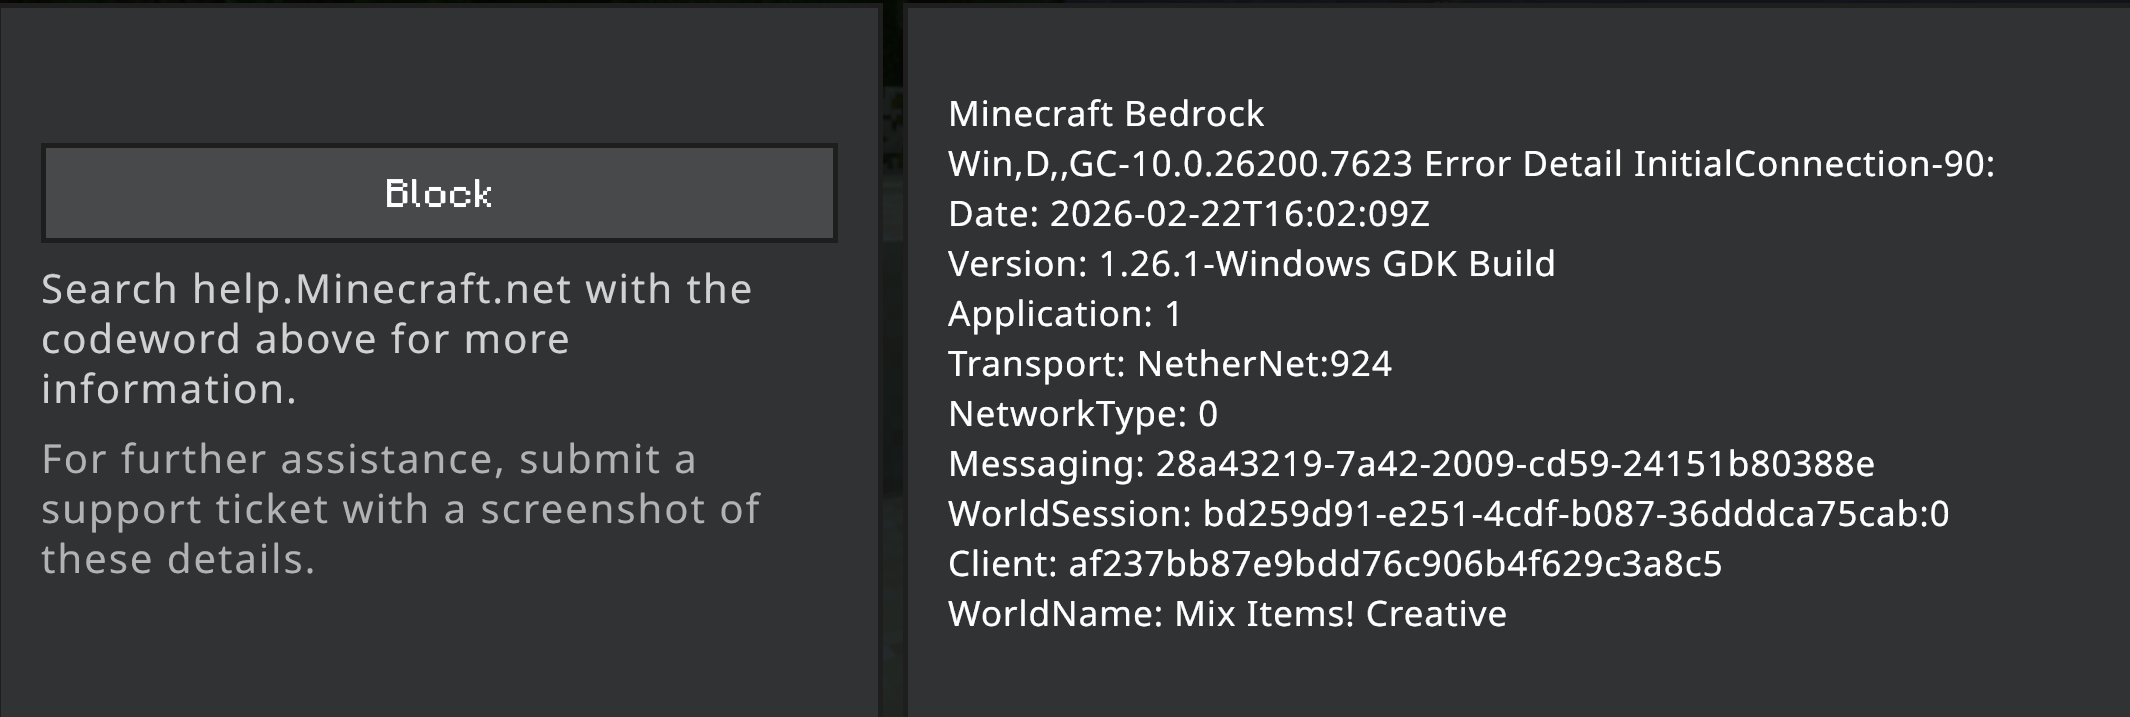2130x717 pixels.
Task: Select the WorldSession ID starting with bd259d91
Action: (1575, 515)
